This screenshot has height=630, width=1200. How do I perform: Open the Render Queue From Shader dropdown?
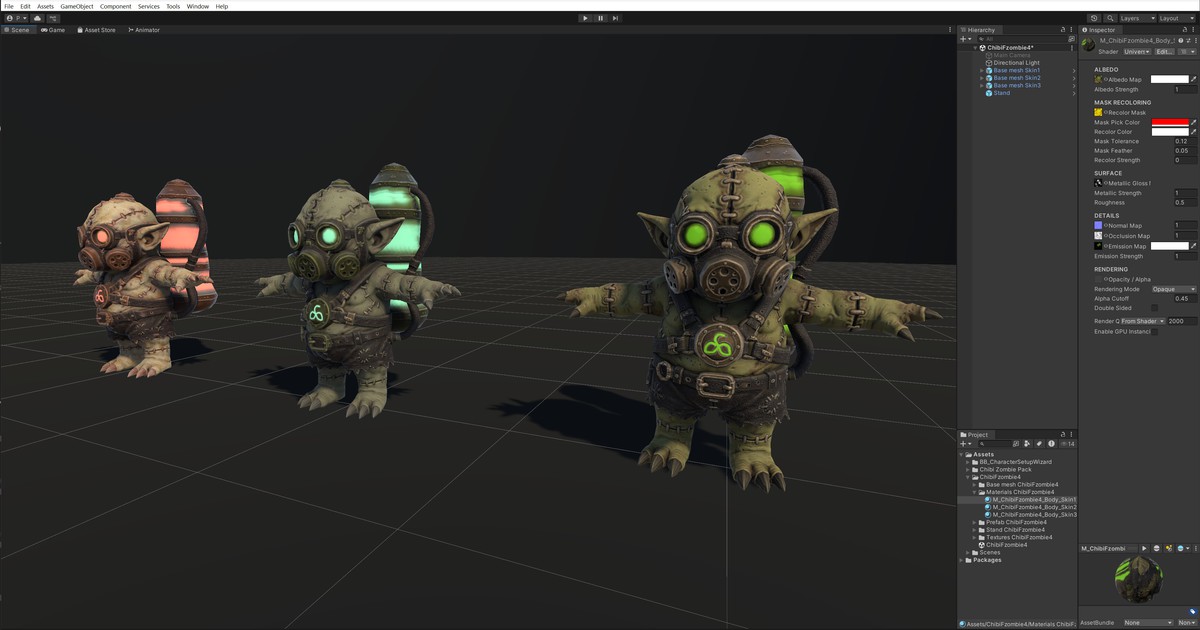click(x=1142, y=321)
